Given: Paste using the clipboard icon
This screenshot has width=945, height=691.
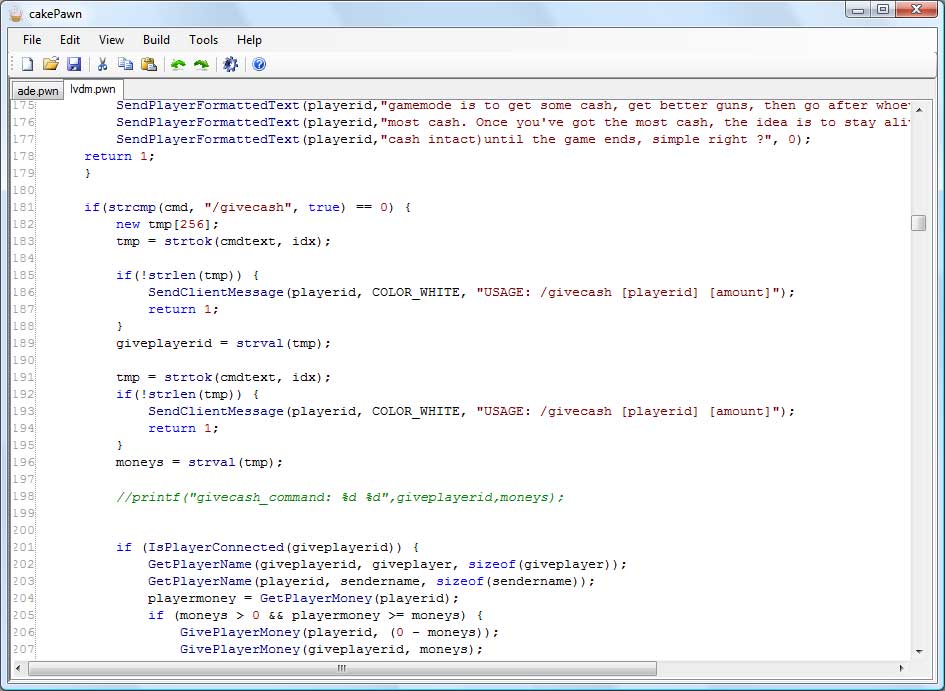Looking at the screenshot, I should coord(148,65).
